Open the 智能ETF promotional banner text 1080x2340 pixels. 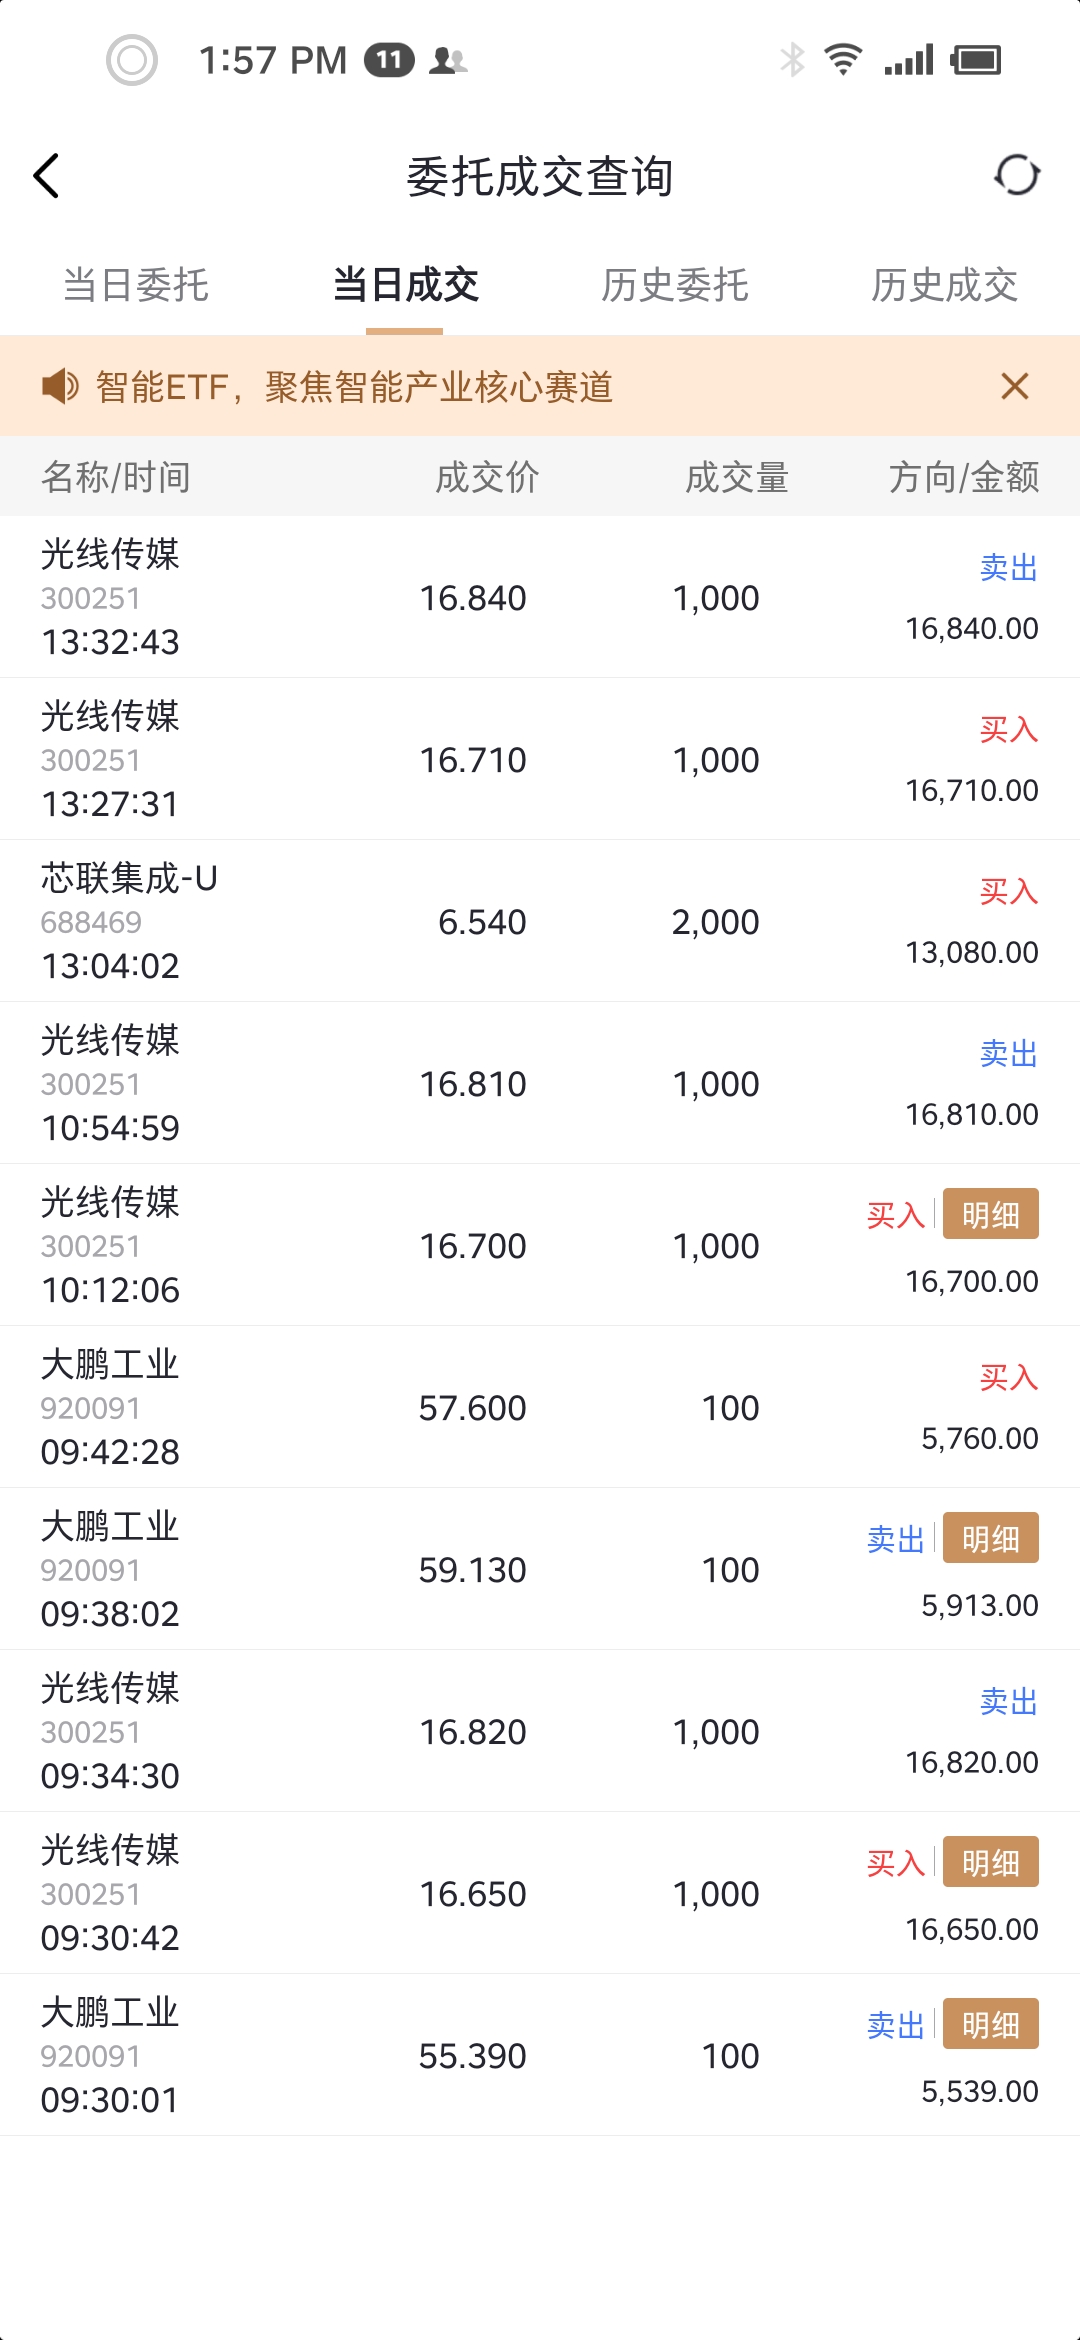pyautogui.click(x=354, y=387)
